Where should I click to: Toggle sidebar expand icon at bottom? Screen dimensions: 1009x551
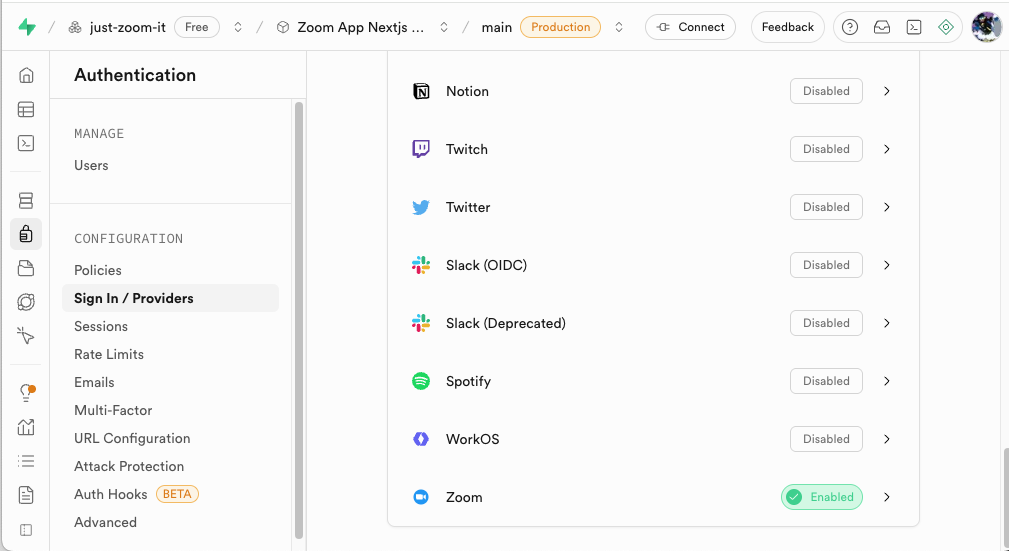[x=26, y=530]
